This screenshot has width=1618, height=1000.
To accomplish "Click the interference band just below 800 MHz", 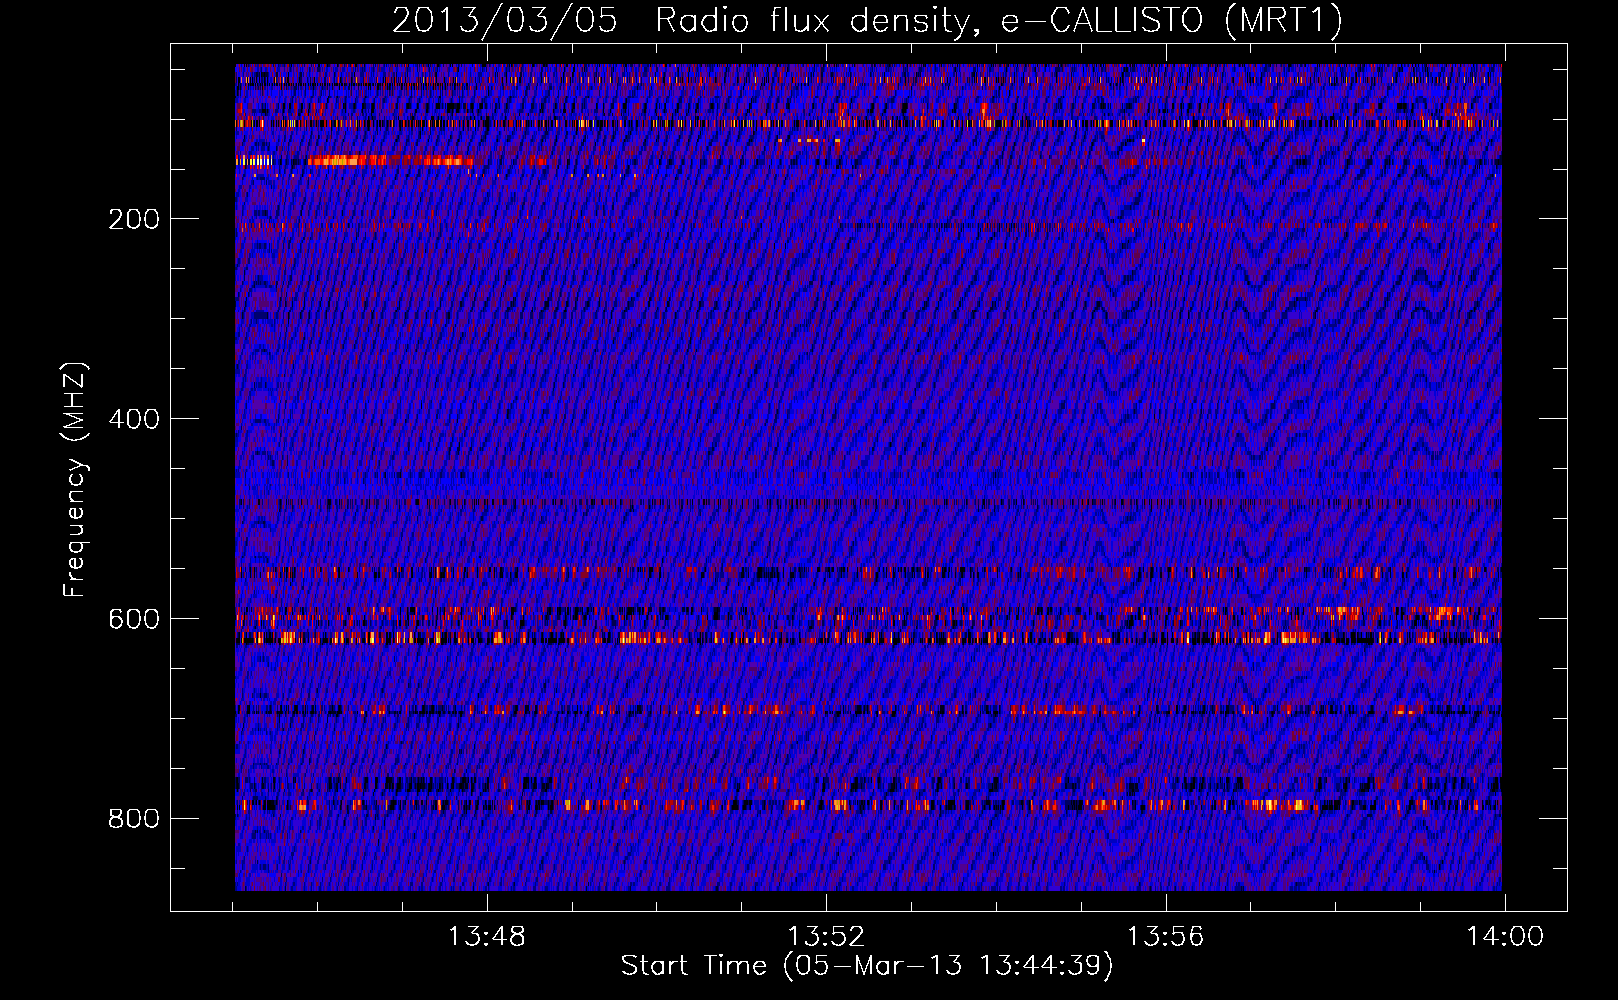I will tap(868, 804).
